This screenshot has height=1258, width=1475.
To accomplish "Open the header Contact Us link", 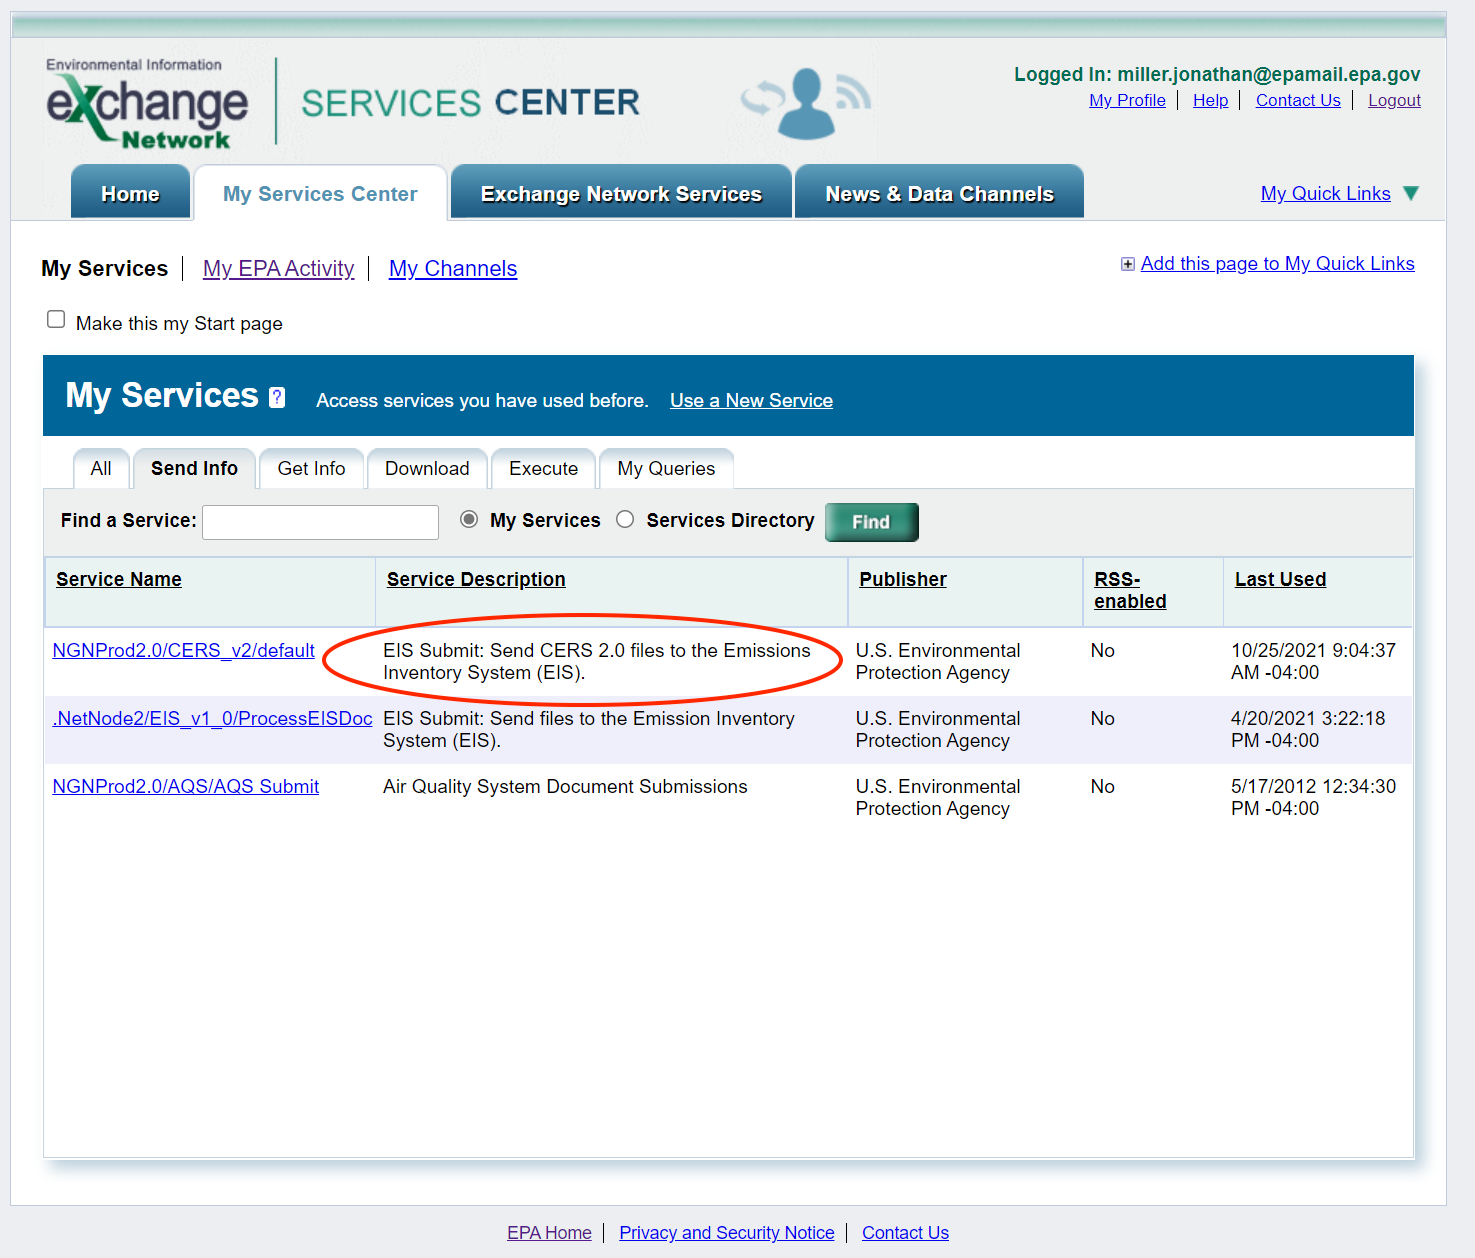I will 1298,100.
